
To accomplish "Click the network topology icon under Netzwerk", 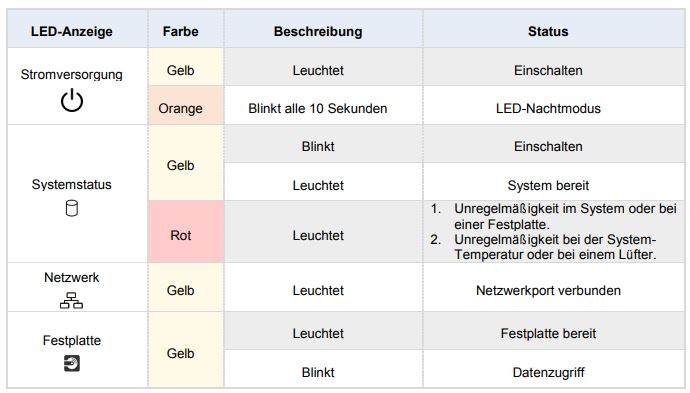I will pos(71,301).
